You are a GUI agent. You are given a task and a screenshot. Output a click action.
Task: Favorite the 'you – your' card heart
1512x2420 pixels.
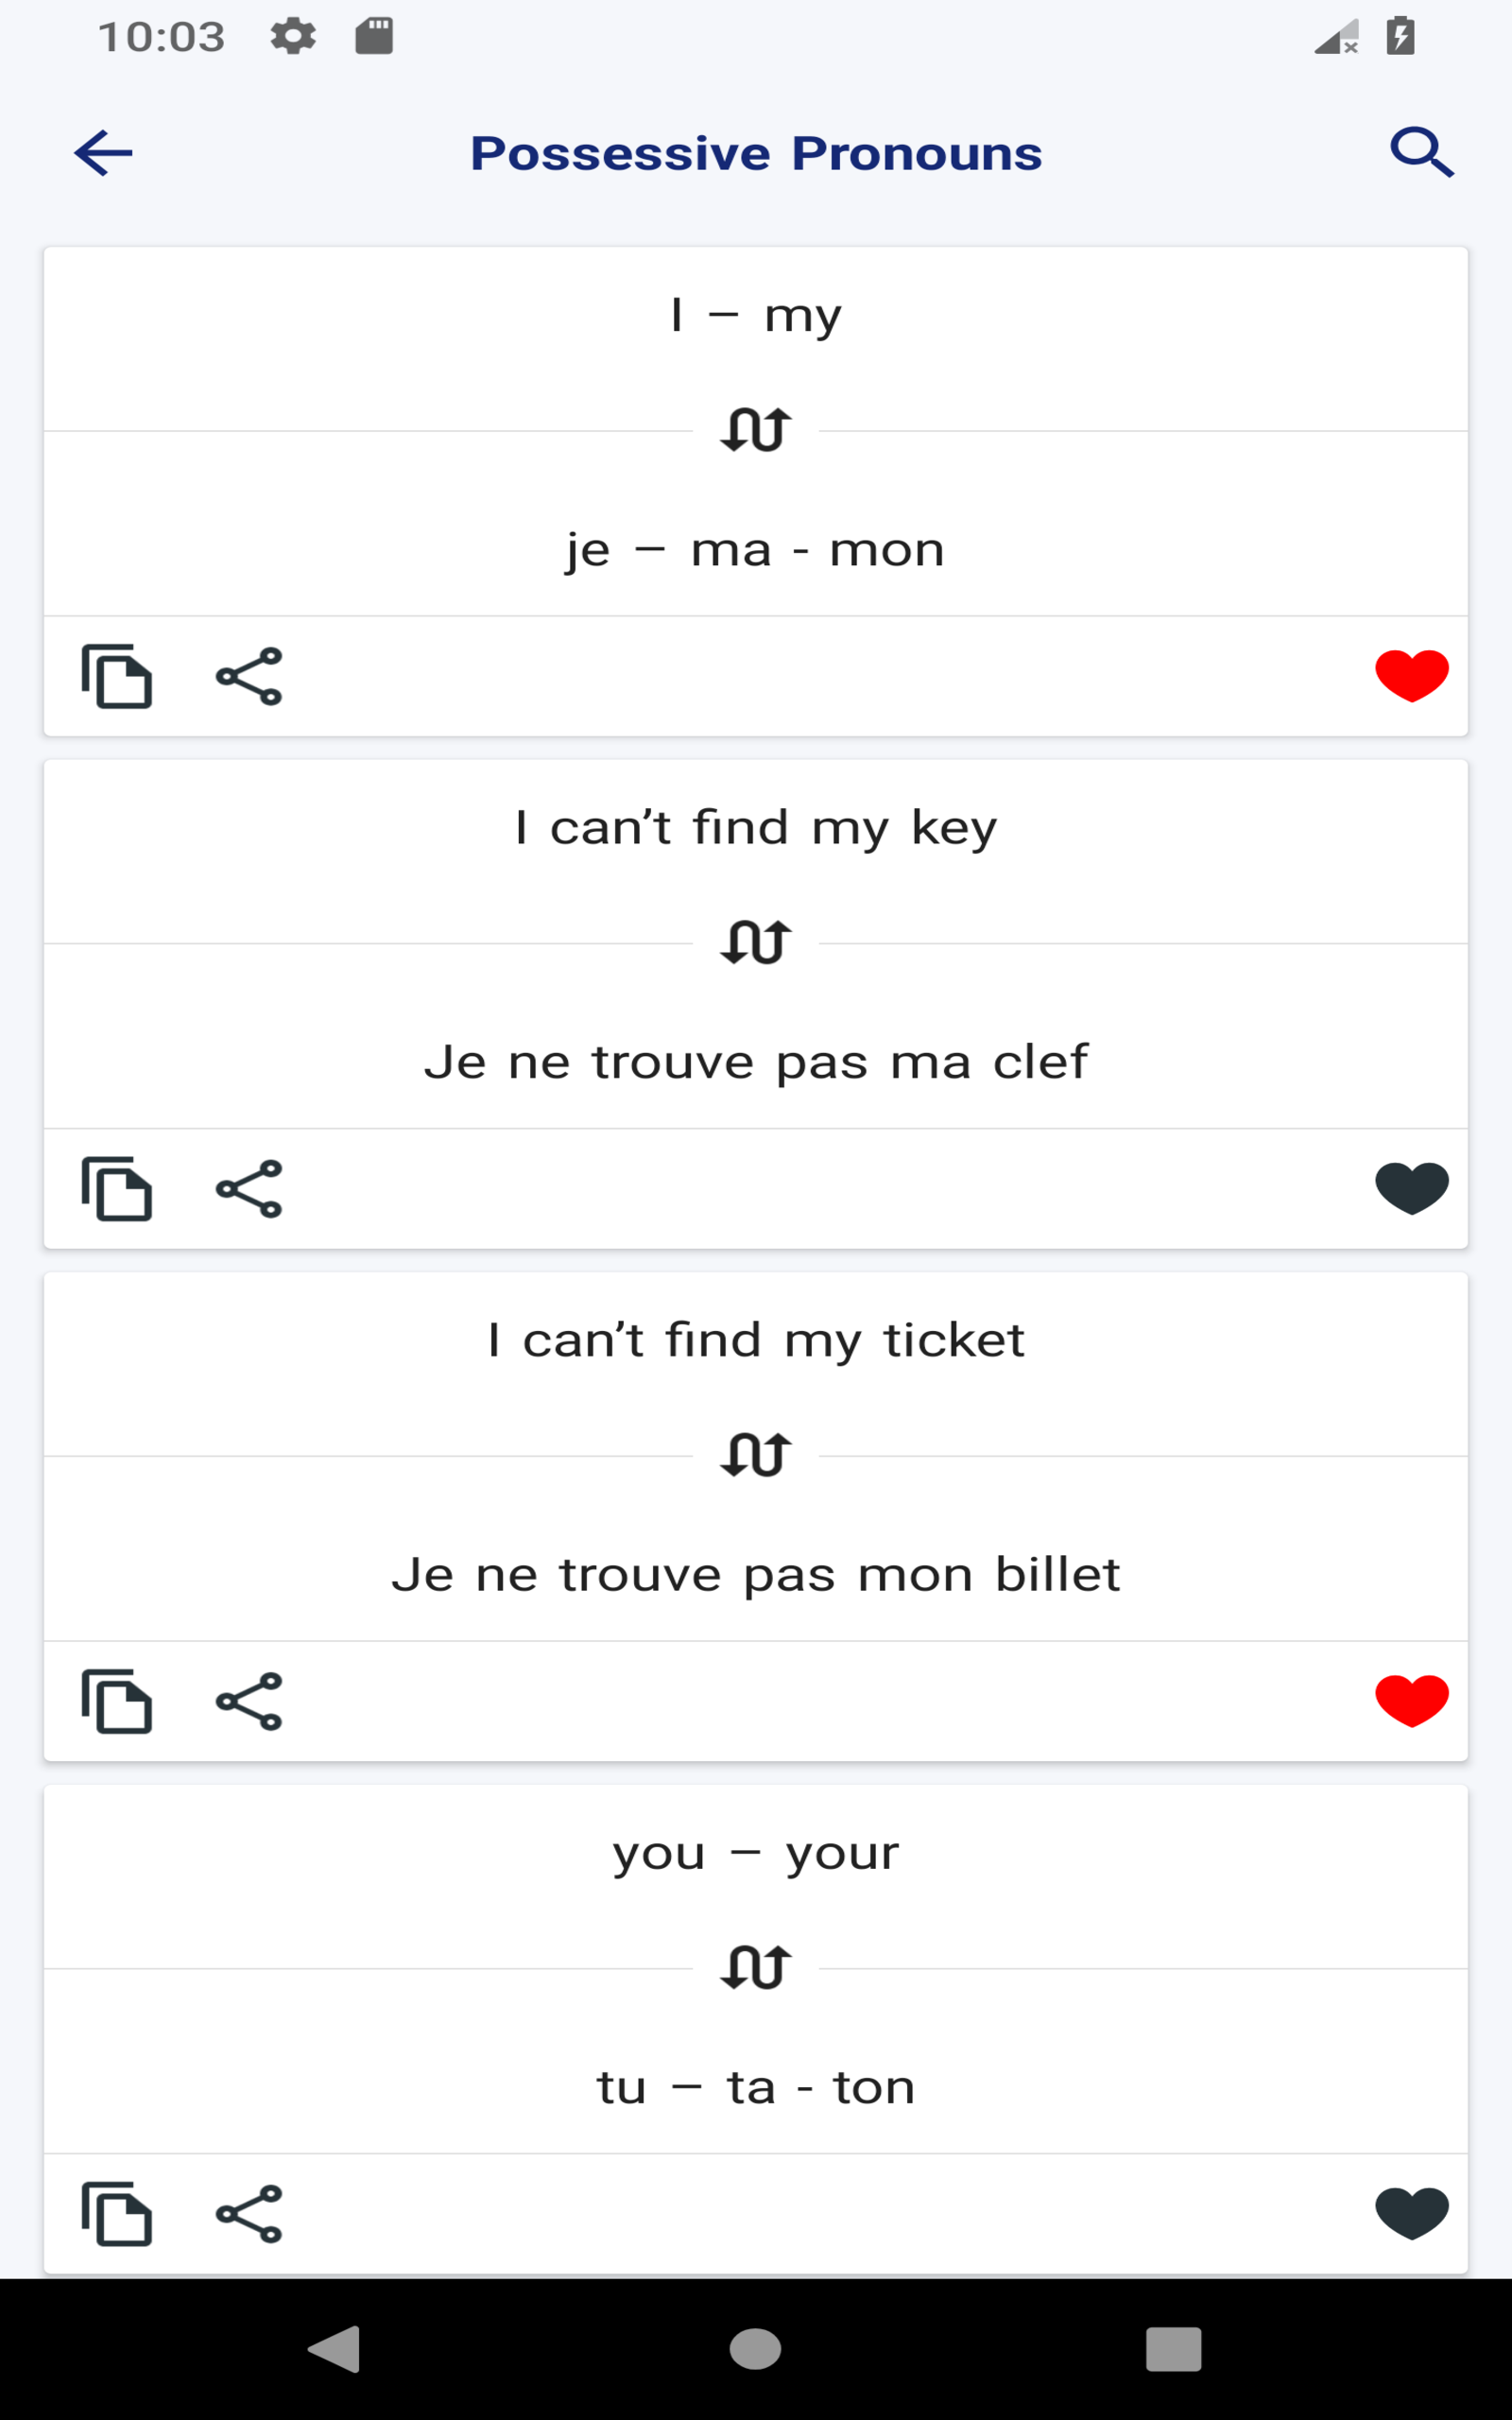[x=1411, y=2213]
